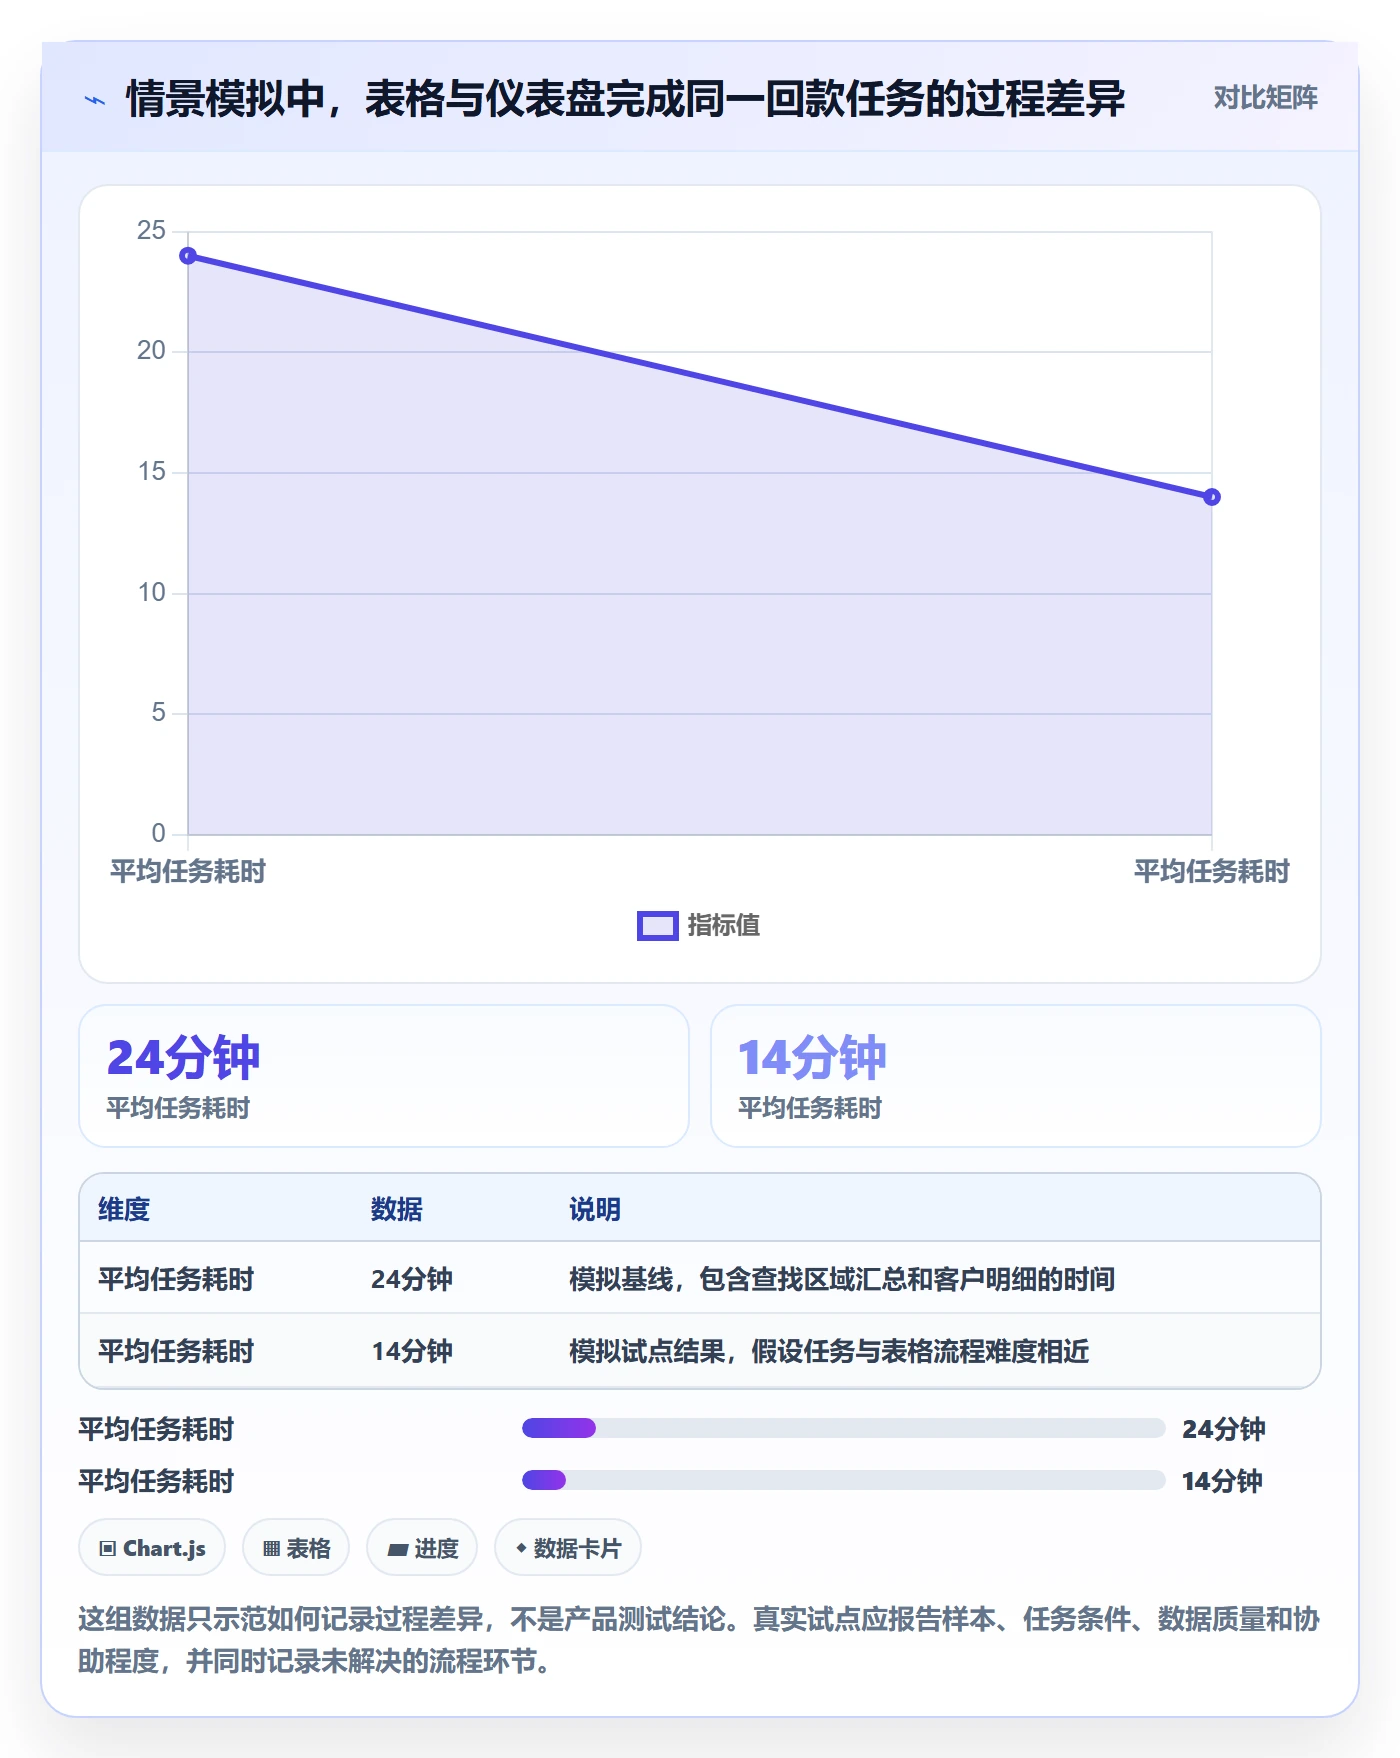Click the 模拟基线，包含查找区域汇总和客户明细的时间 cell
Image resolution: width=1400 pixels, height=1758 pixels.
pos(842,1279)
